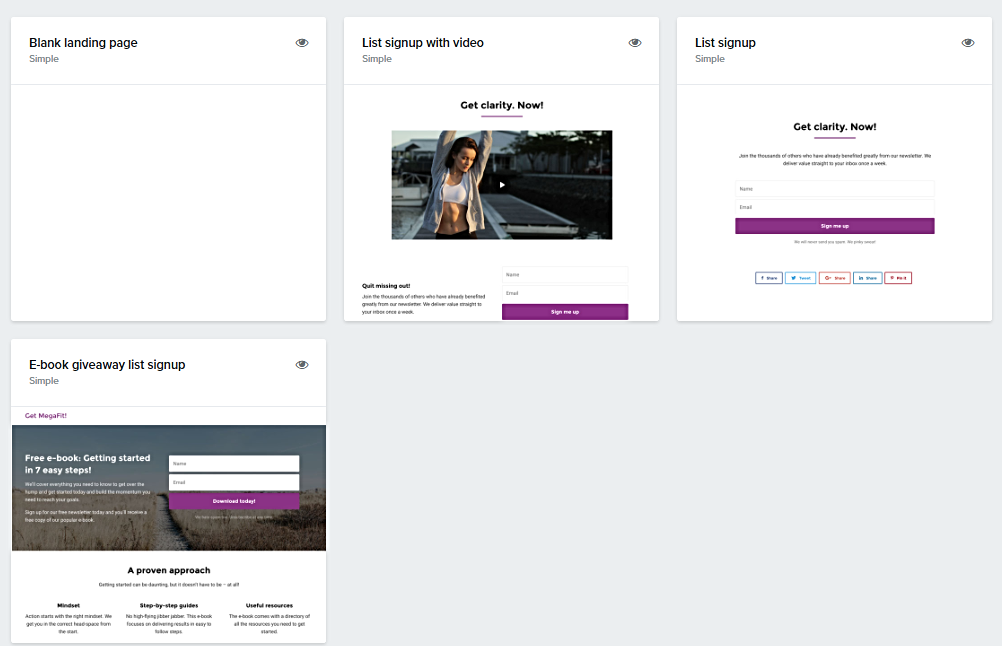Preview the Blank landing page template
1002x646 pixels.
302,43
